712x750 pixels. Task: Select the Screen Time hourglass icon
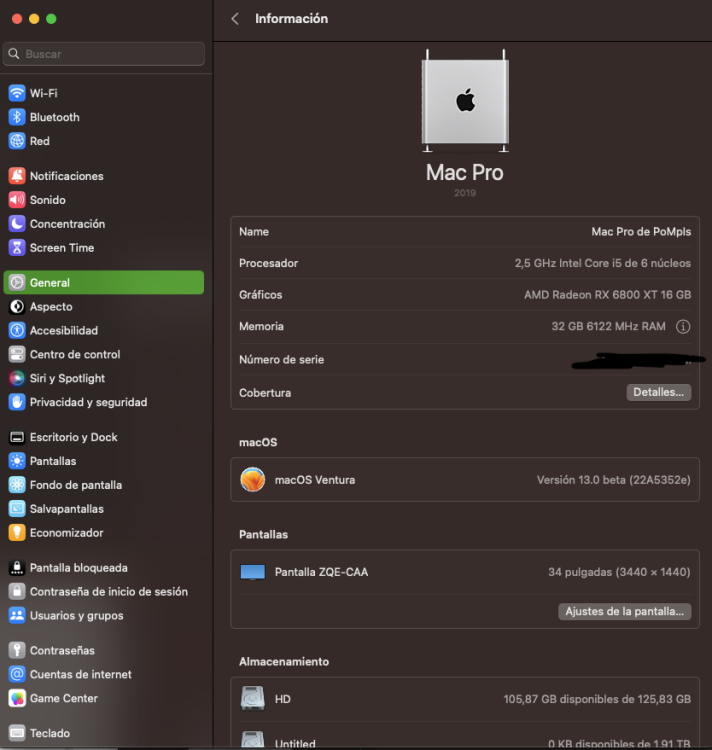(x=17, y=247)
